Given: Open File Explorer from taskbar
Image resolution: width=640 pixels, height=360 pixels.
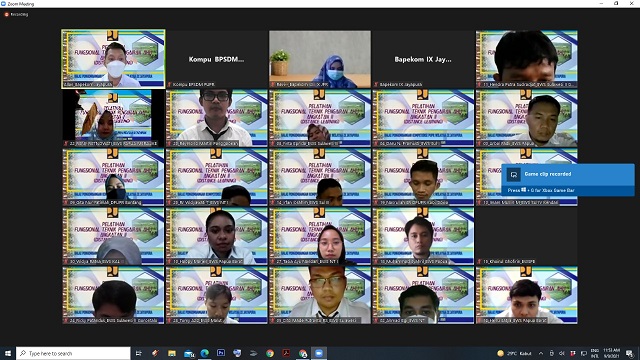Looking at the screenshot, I should [172, 353].
